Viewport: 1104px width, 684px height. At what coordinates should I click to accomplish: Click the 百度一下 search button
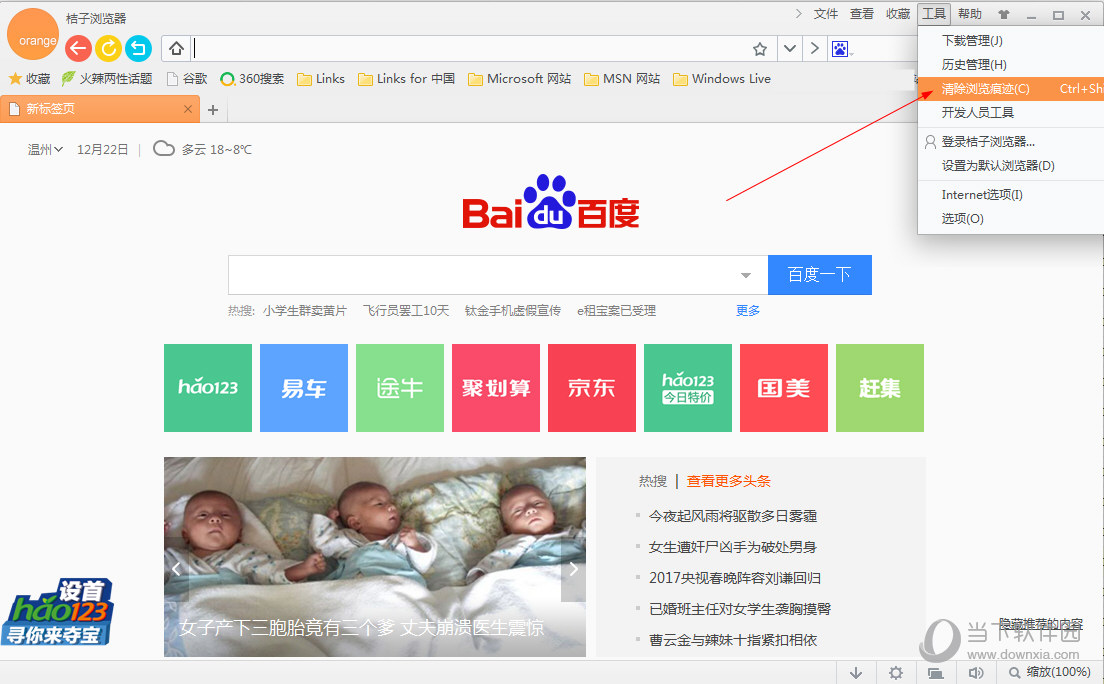click(819, 275)
